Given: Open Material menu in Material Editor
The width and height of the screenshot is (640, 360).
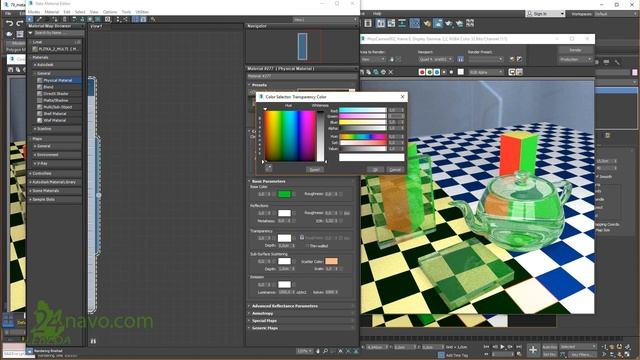Looking at the screenshot, I should click(x=52, y=12).
